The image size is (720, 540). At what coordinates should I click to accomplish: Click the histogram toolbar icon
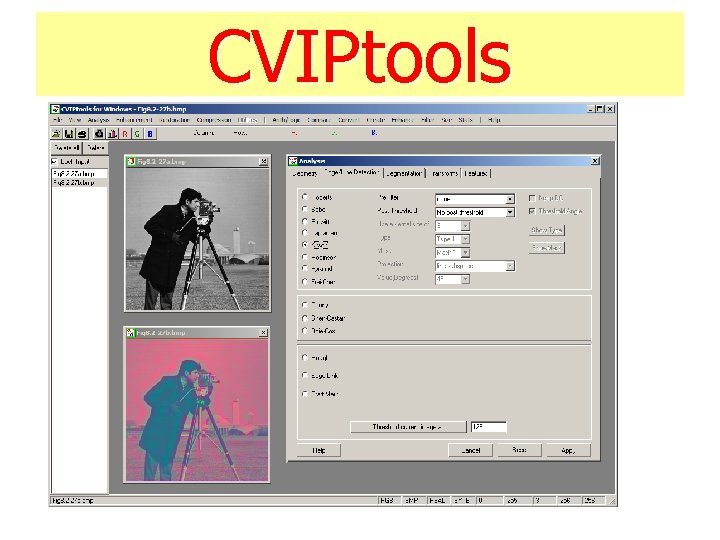click(x=112, y=134)
